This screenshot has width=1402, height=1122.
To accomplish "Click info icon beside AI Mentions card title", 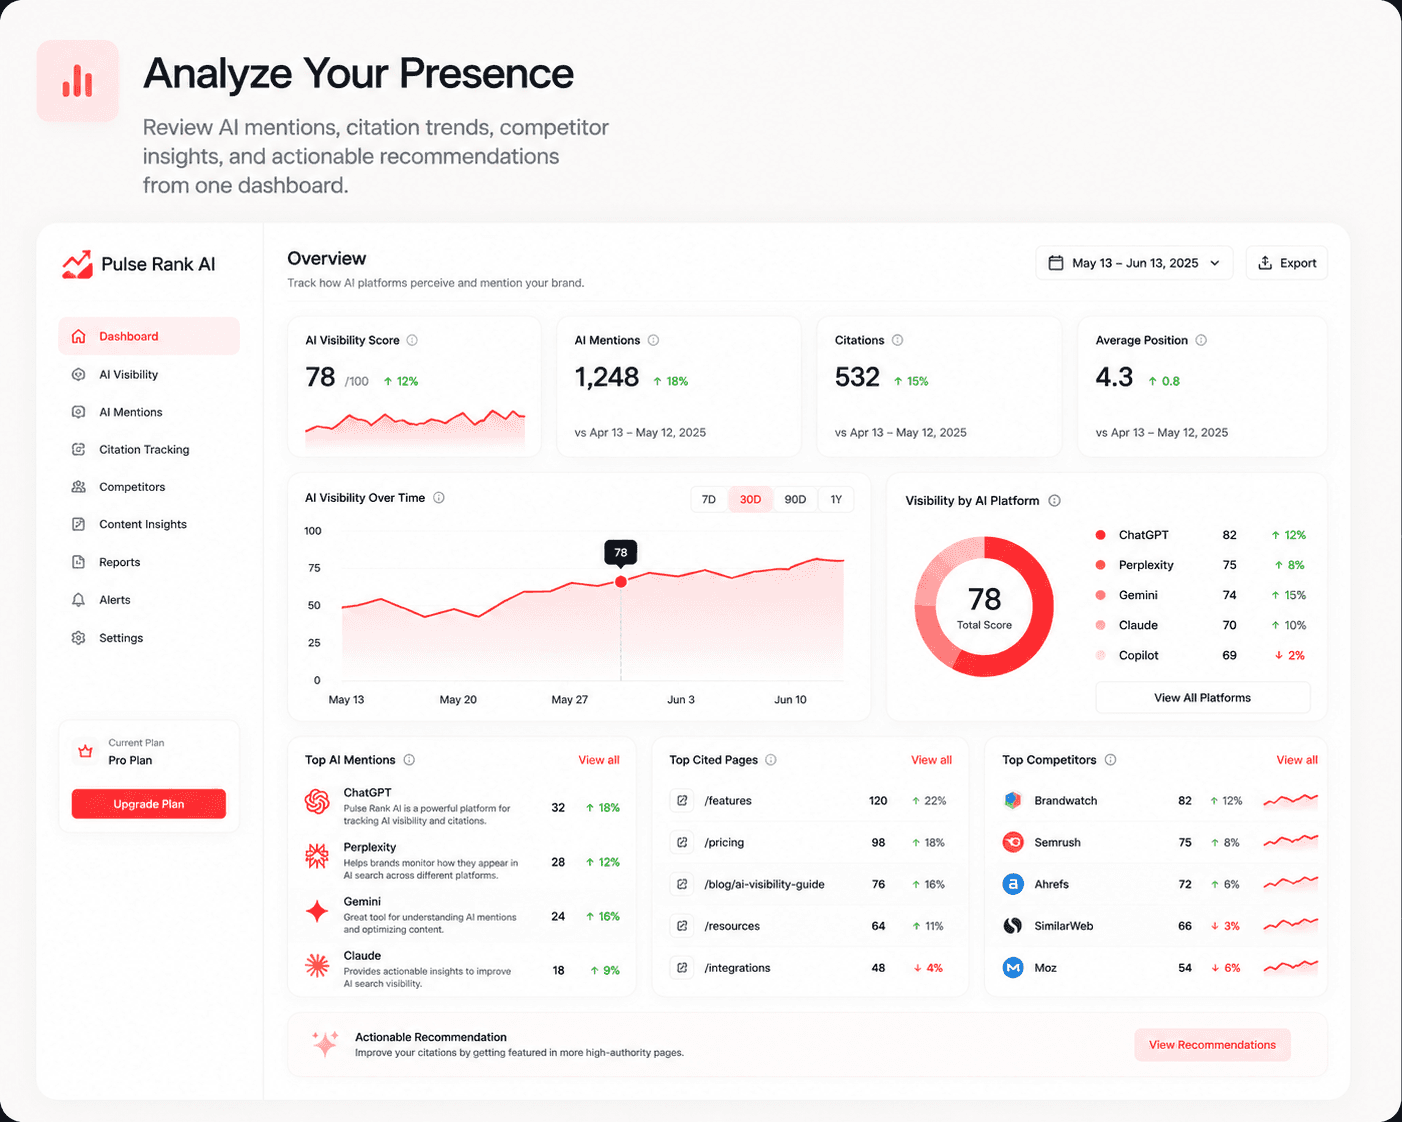I will click(653, 340).
